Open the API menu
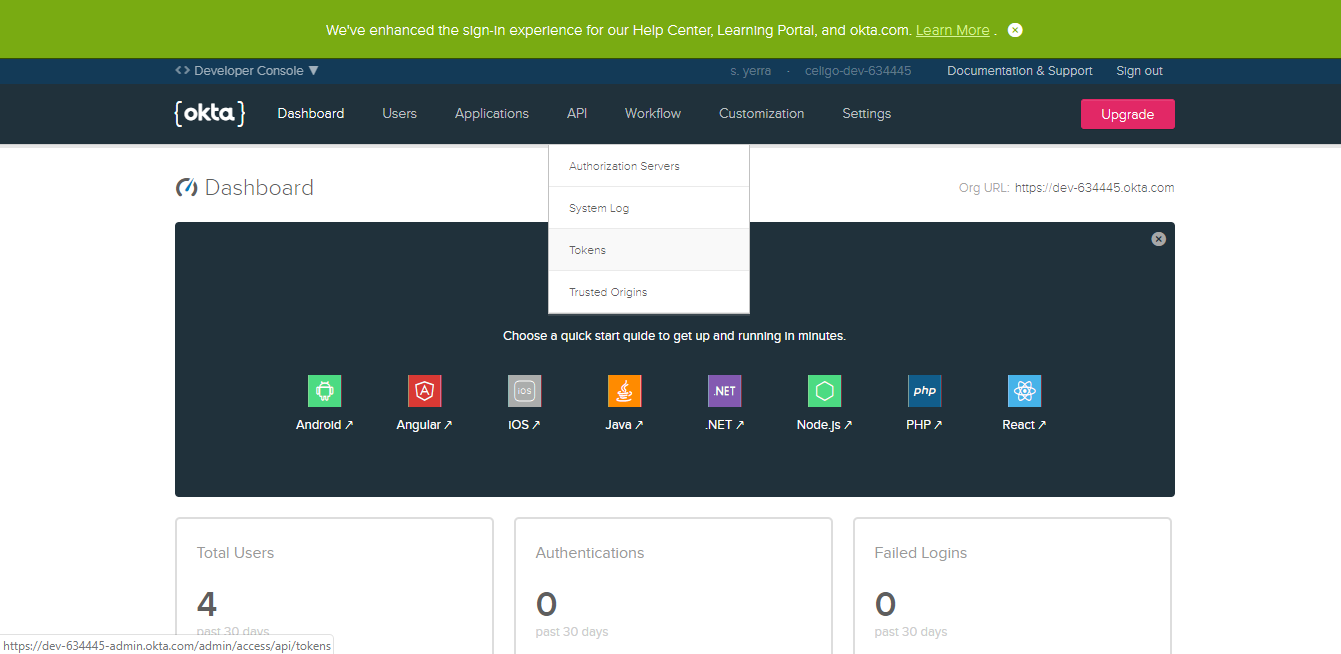The width and height of the screenshot is (1341, 654). 577,114
